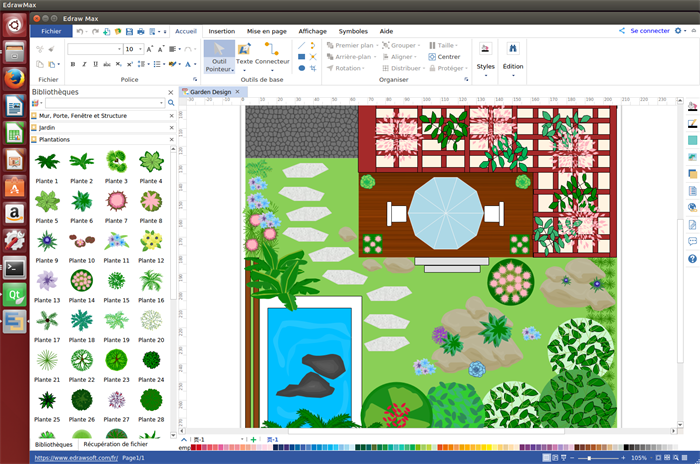Open the help icon in right sidebar
The height and width of the screenshot is (464, 700).
tap(692, 259)
